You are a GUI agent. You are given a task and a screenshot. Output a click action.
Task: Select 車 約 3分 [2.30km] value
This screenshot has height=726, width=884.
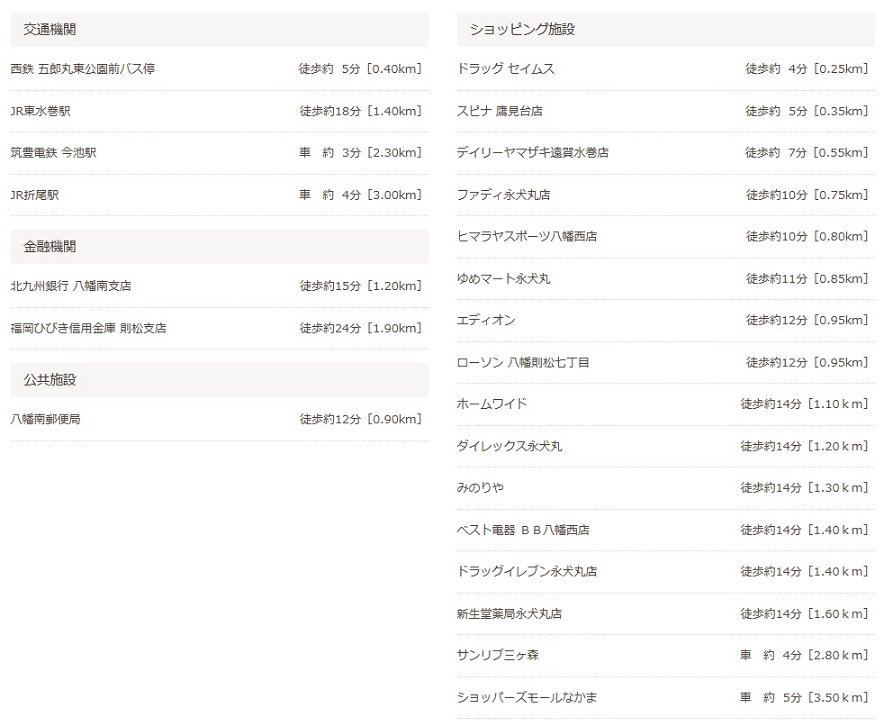pos(360,153)
